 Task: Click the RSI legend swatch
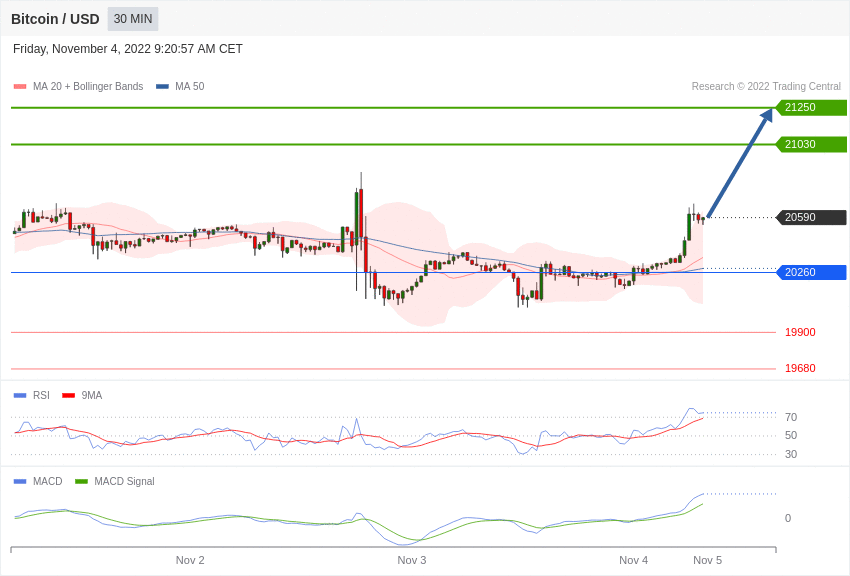(20, 396)
